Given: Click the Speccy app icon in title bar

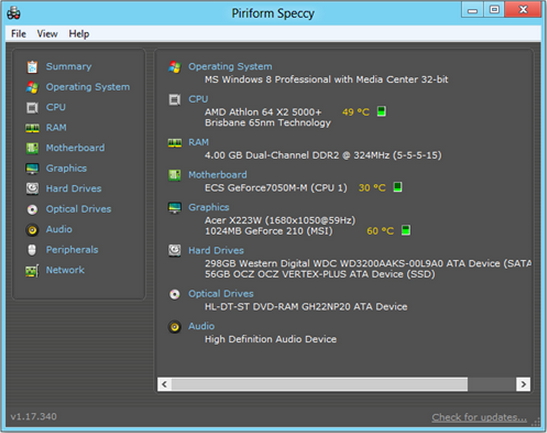Looking at the screenshot, I should pos(14,13).
